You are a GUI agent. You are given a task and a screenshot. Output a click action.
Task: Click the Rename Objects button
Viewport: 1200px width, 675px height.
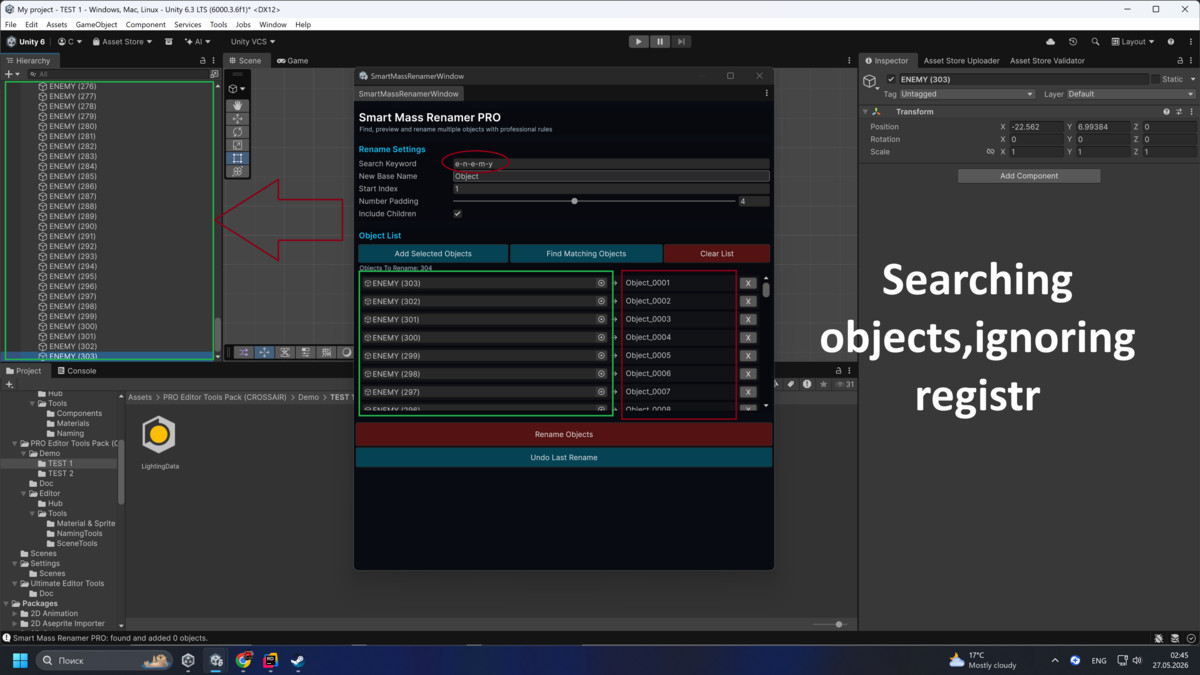pos(564,435)
